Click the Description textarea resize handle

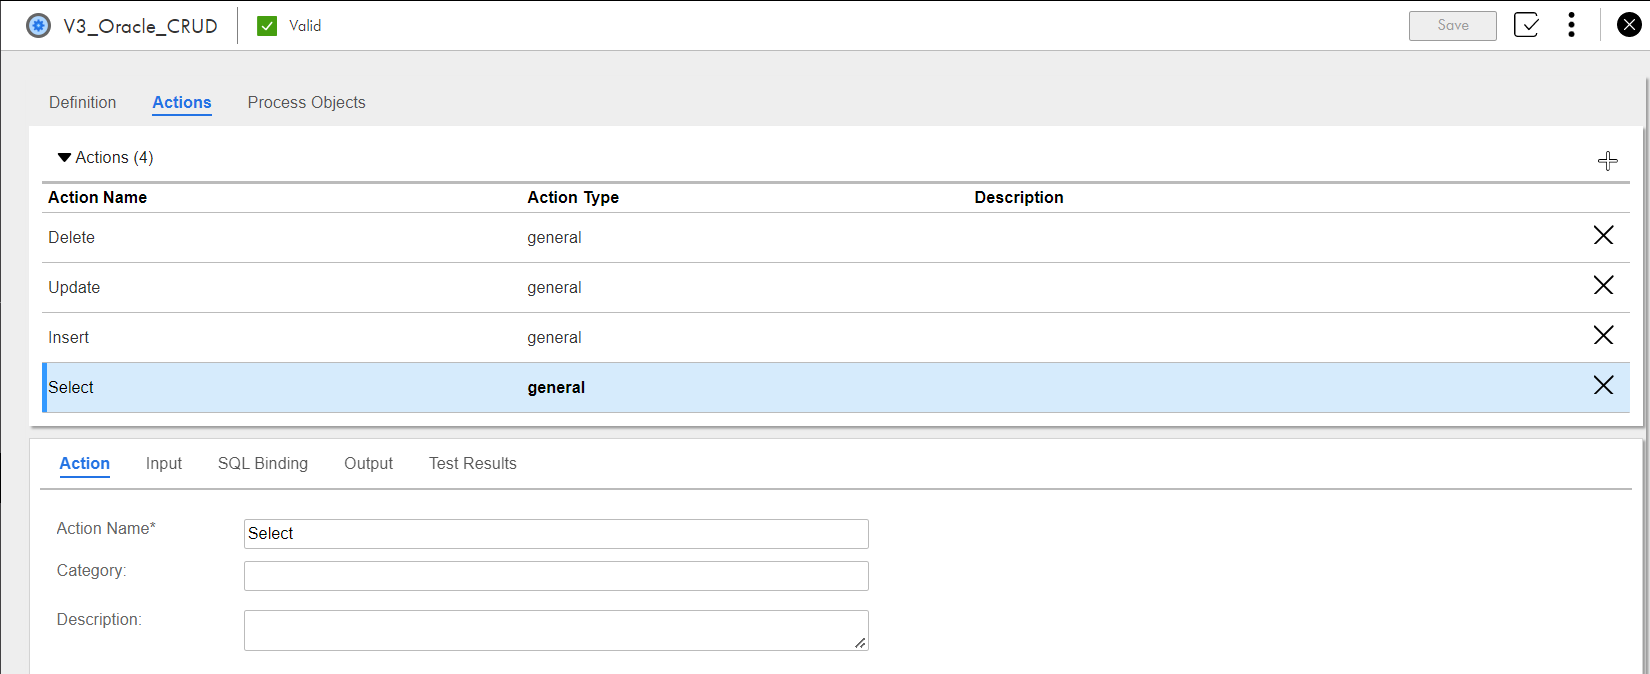860,643
